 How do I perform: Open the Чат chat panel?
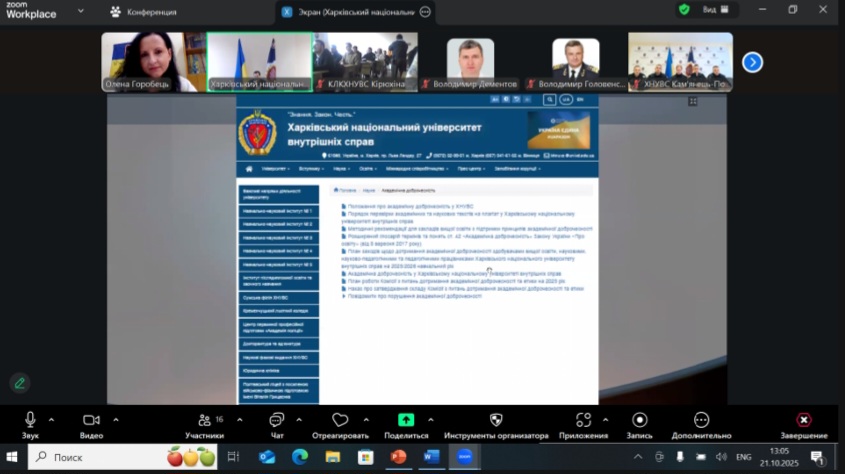276,420
